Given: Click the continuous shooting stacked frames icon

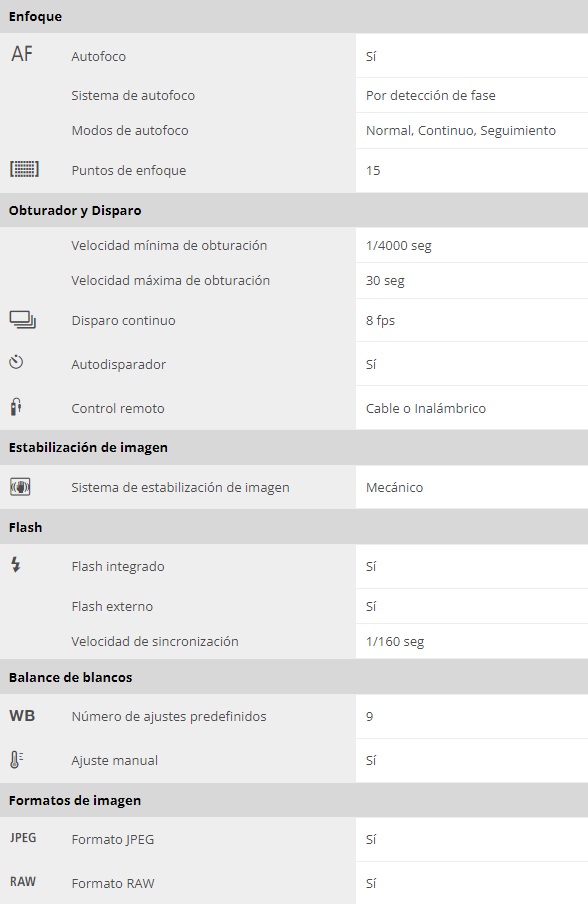Looking at the screenshot, I should pos(23,319).
